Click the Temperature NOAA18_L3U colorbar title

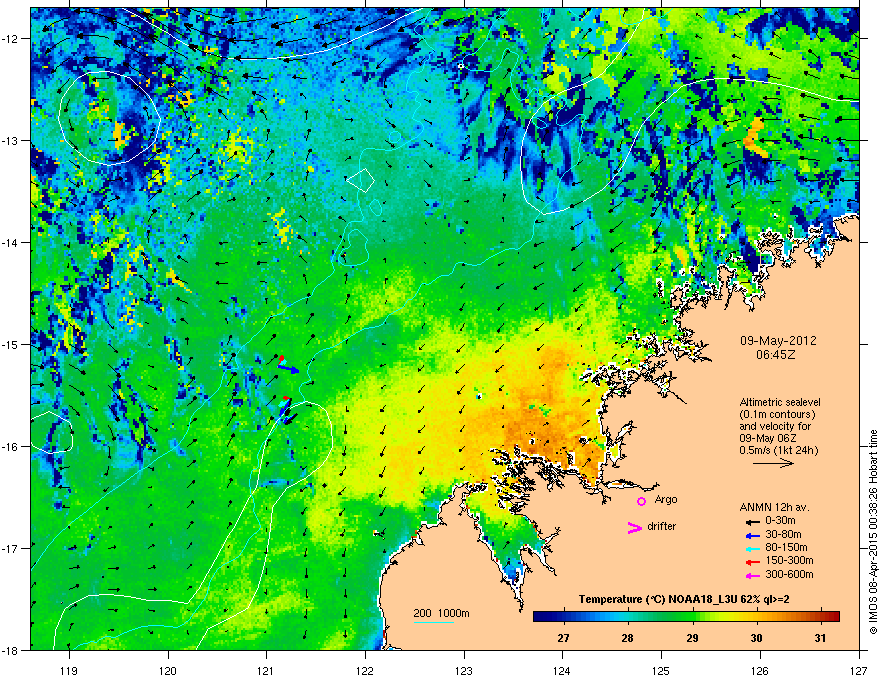tap(684, 599)
